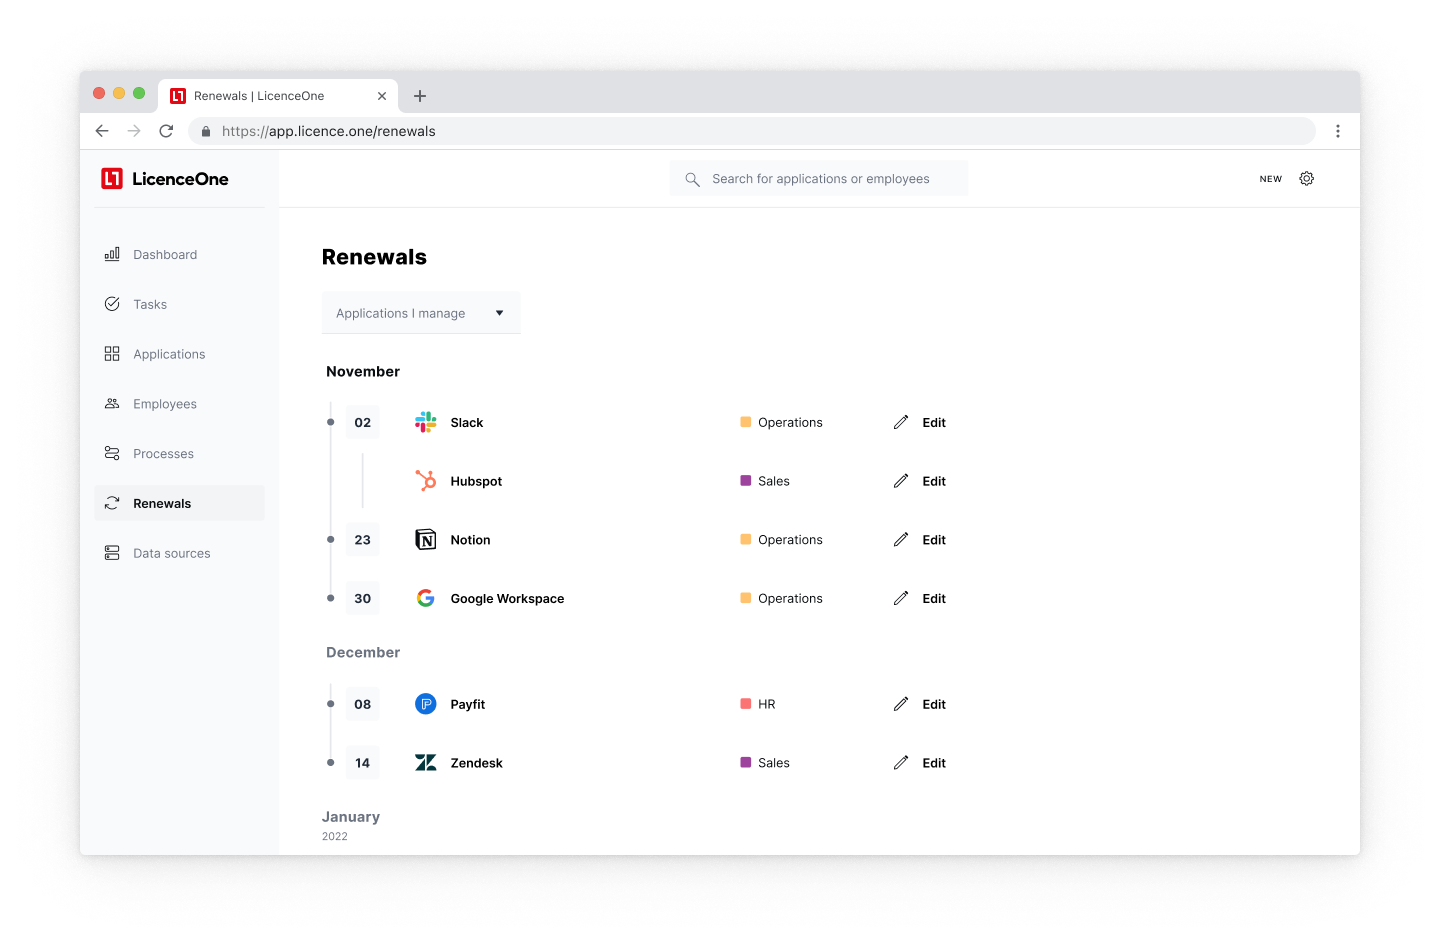Click the LicenceOne logo in sidebar
1440x944 pixels.
click(x=165, y=179)
